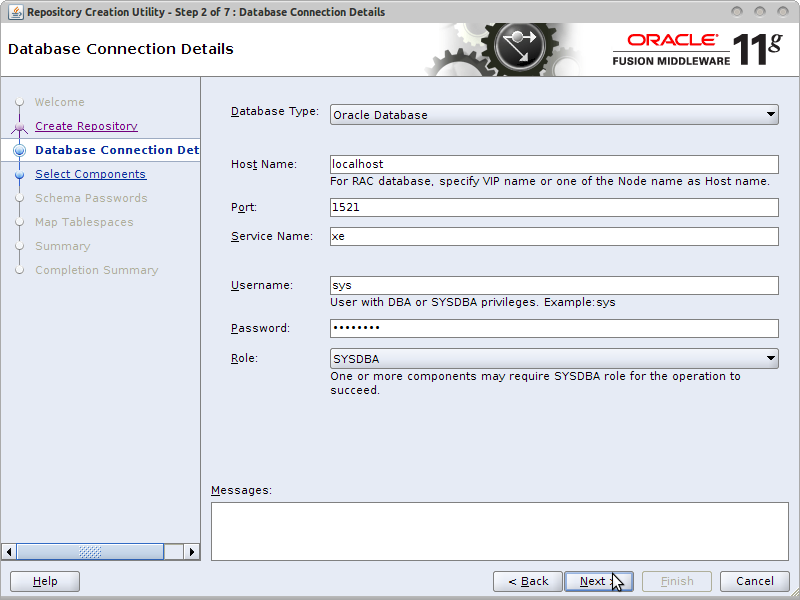Screen dimensions: 800x600
Task: Click the Select Components step bullet icon
Action: 19,174
